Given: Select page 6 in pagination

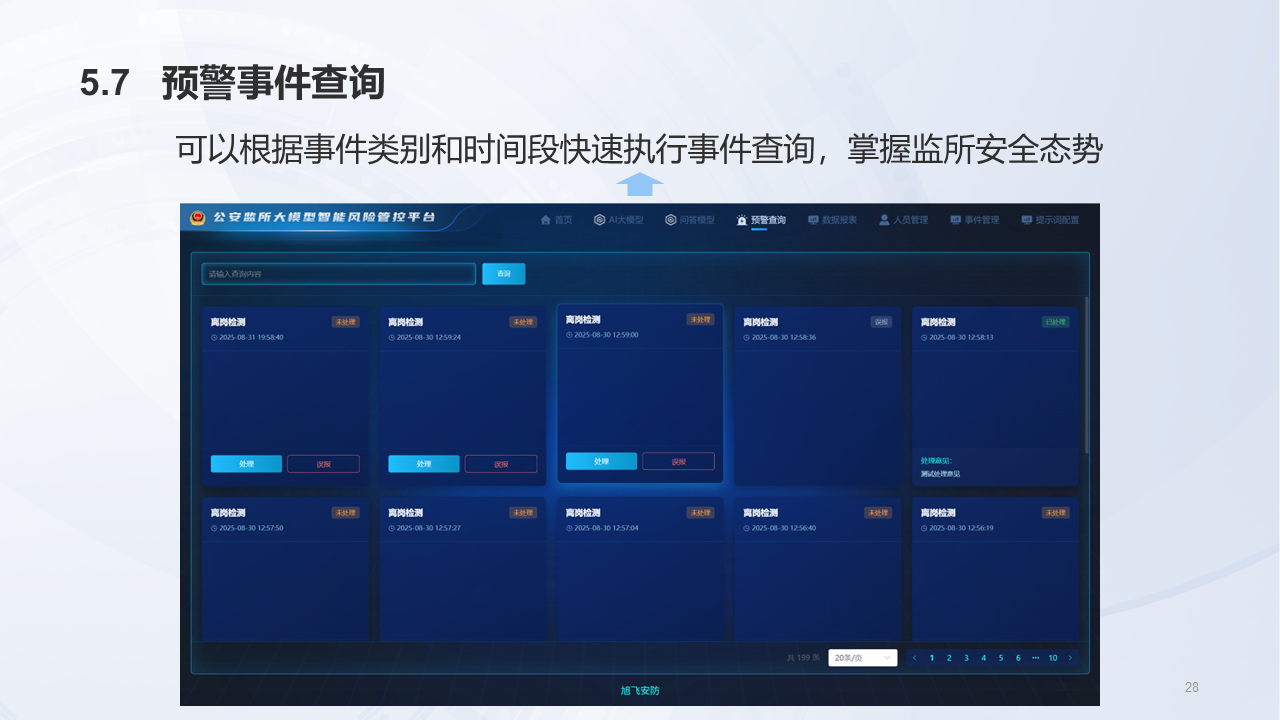Looking at the screenshot, I should (1018, 658).
